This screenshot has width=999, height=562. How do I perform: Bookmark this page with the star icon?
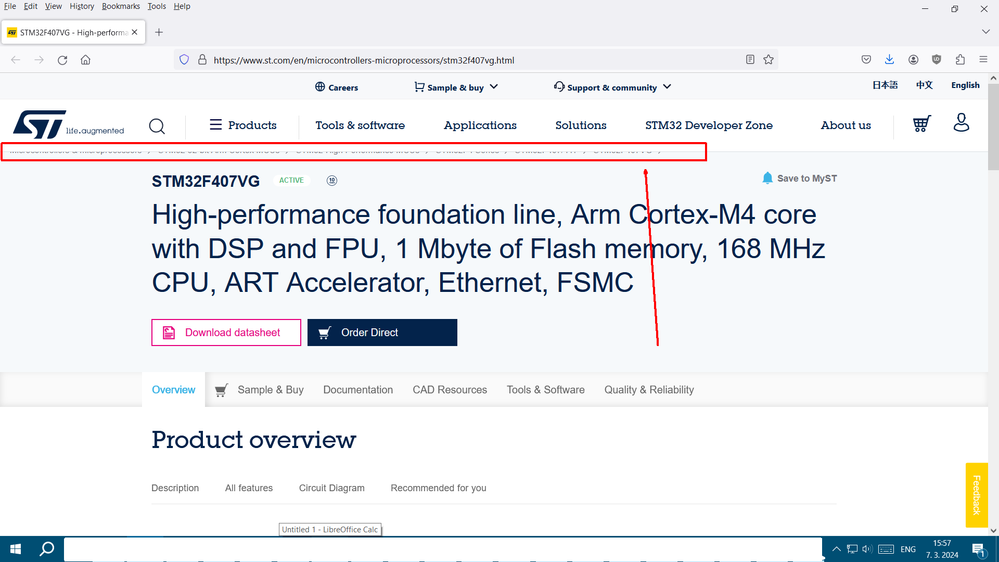coord(768,60)
